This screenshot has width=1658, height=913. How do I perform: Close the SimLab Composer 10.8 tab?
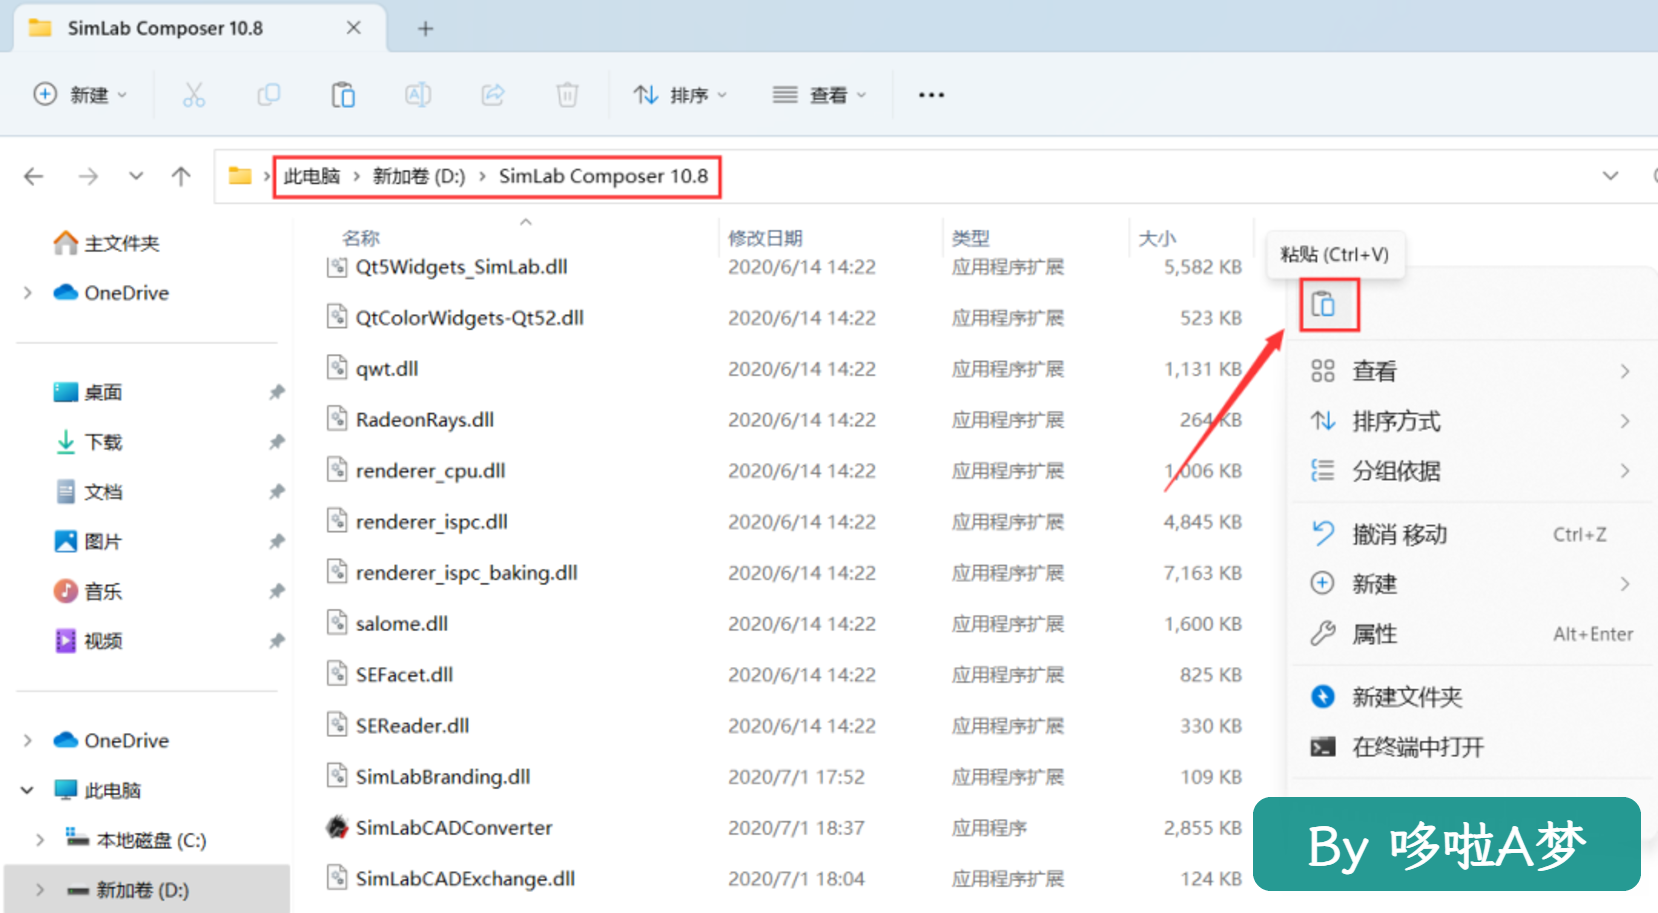point(353,28)
